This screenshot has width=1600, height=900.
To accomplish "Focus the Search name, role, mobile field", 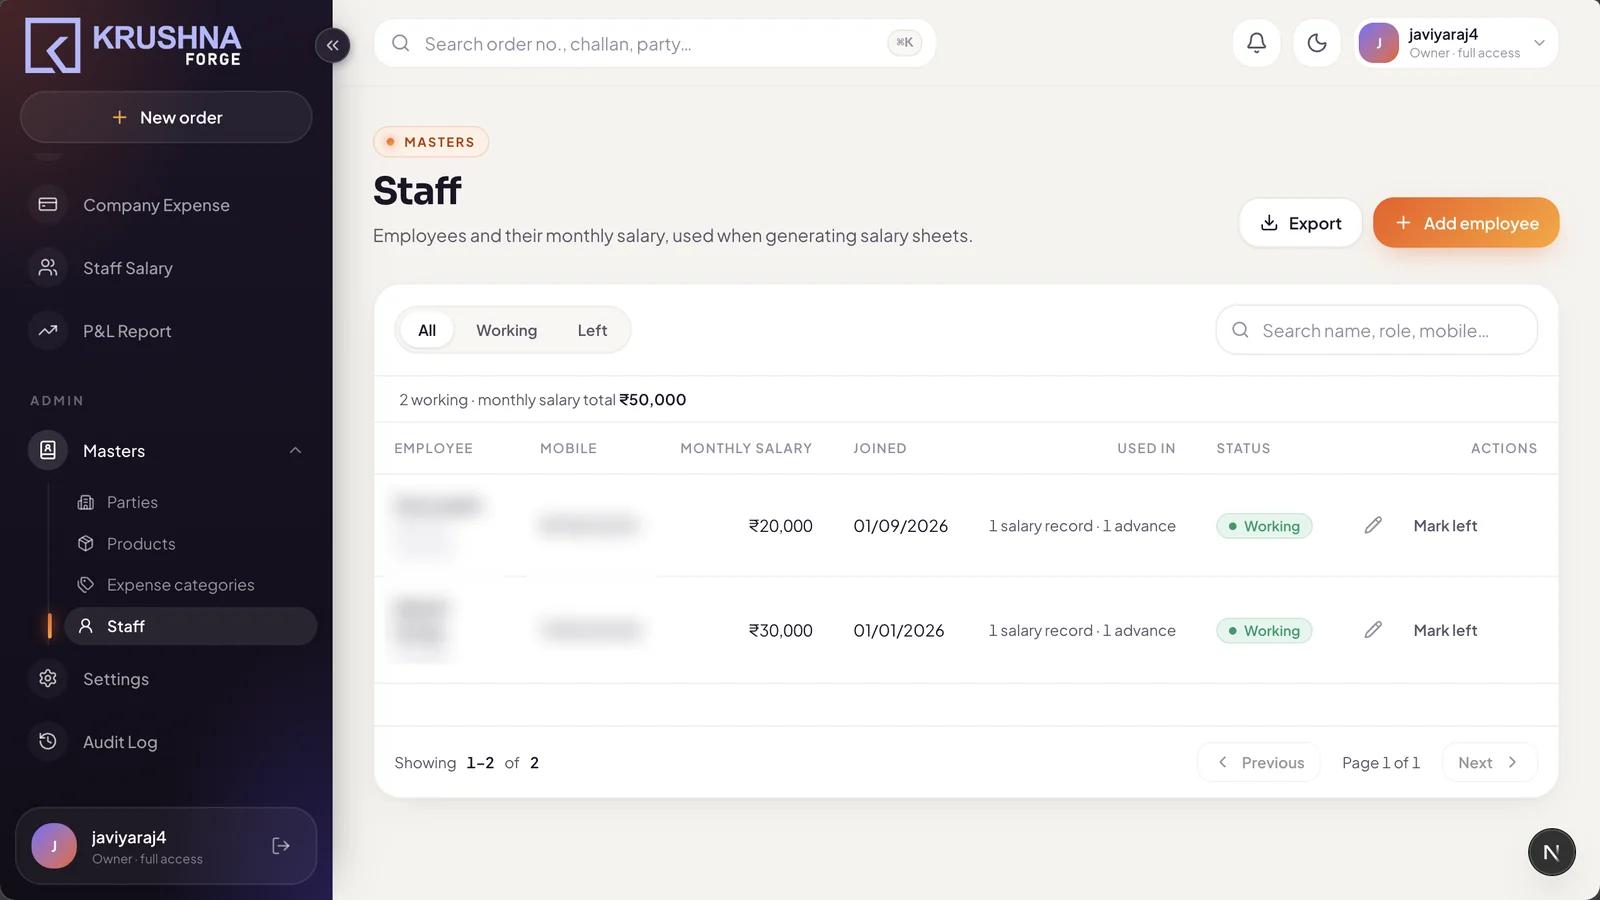I will pos(1376,330).
